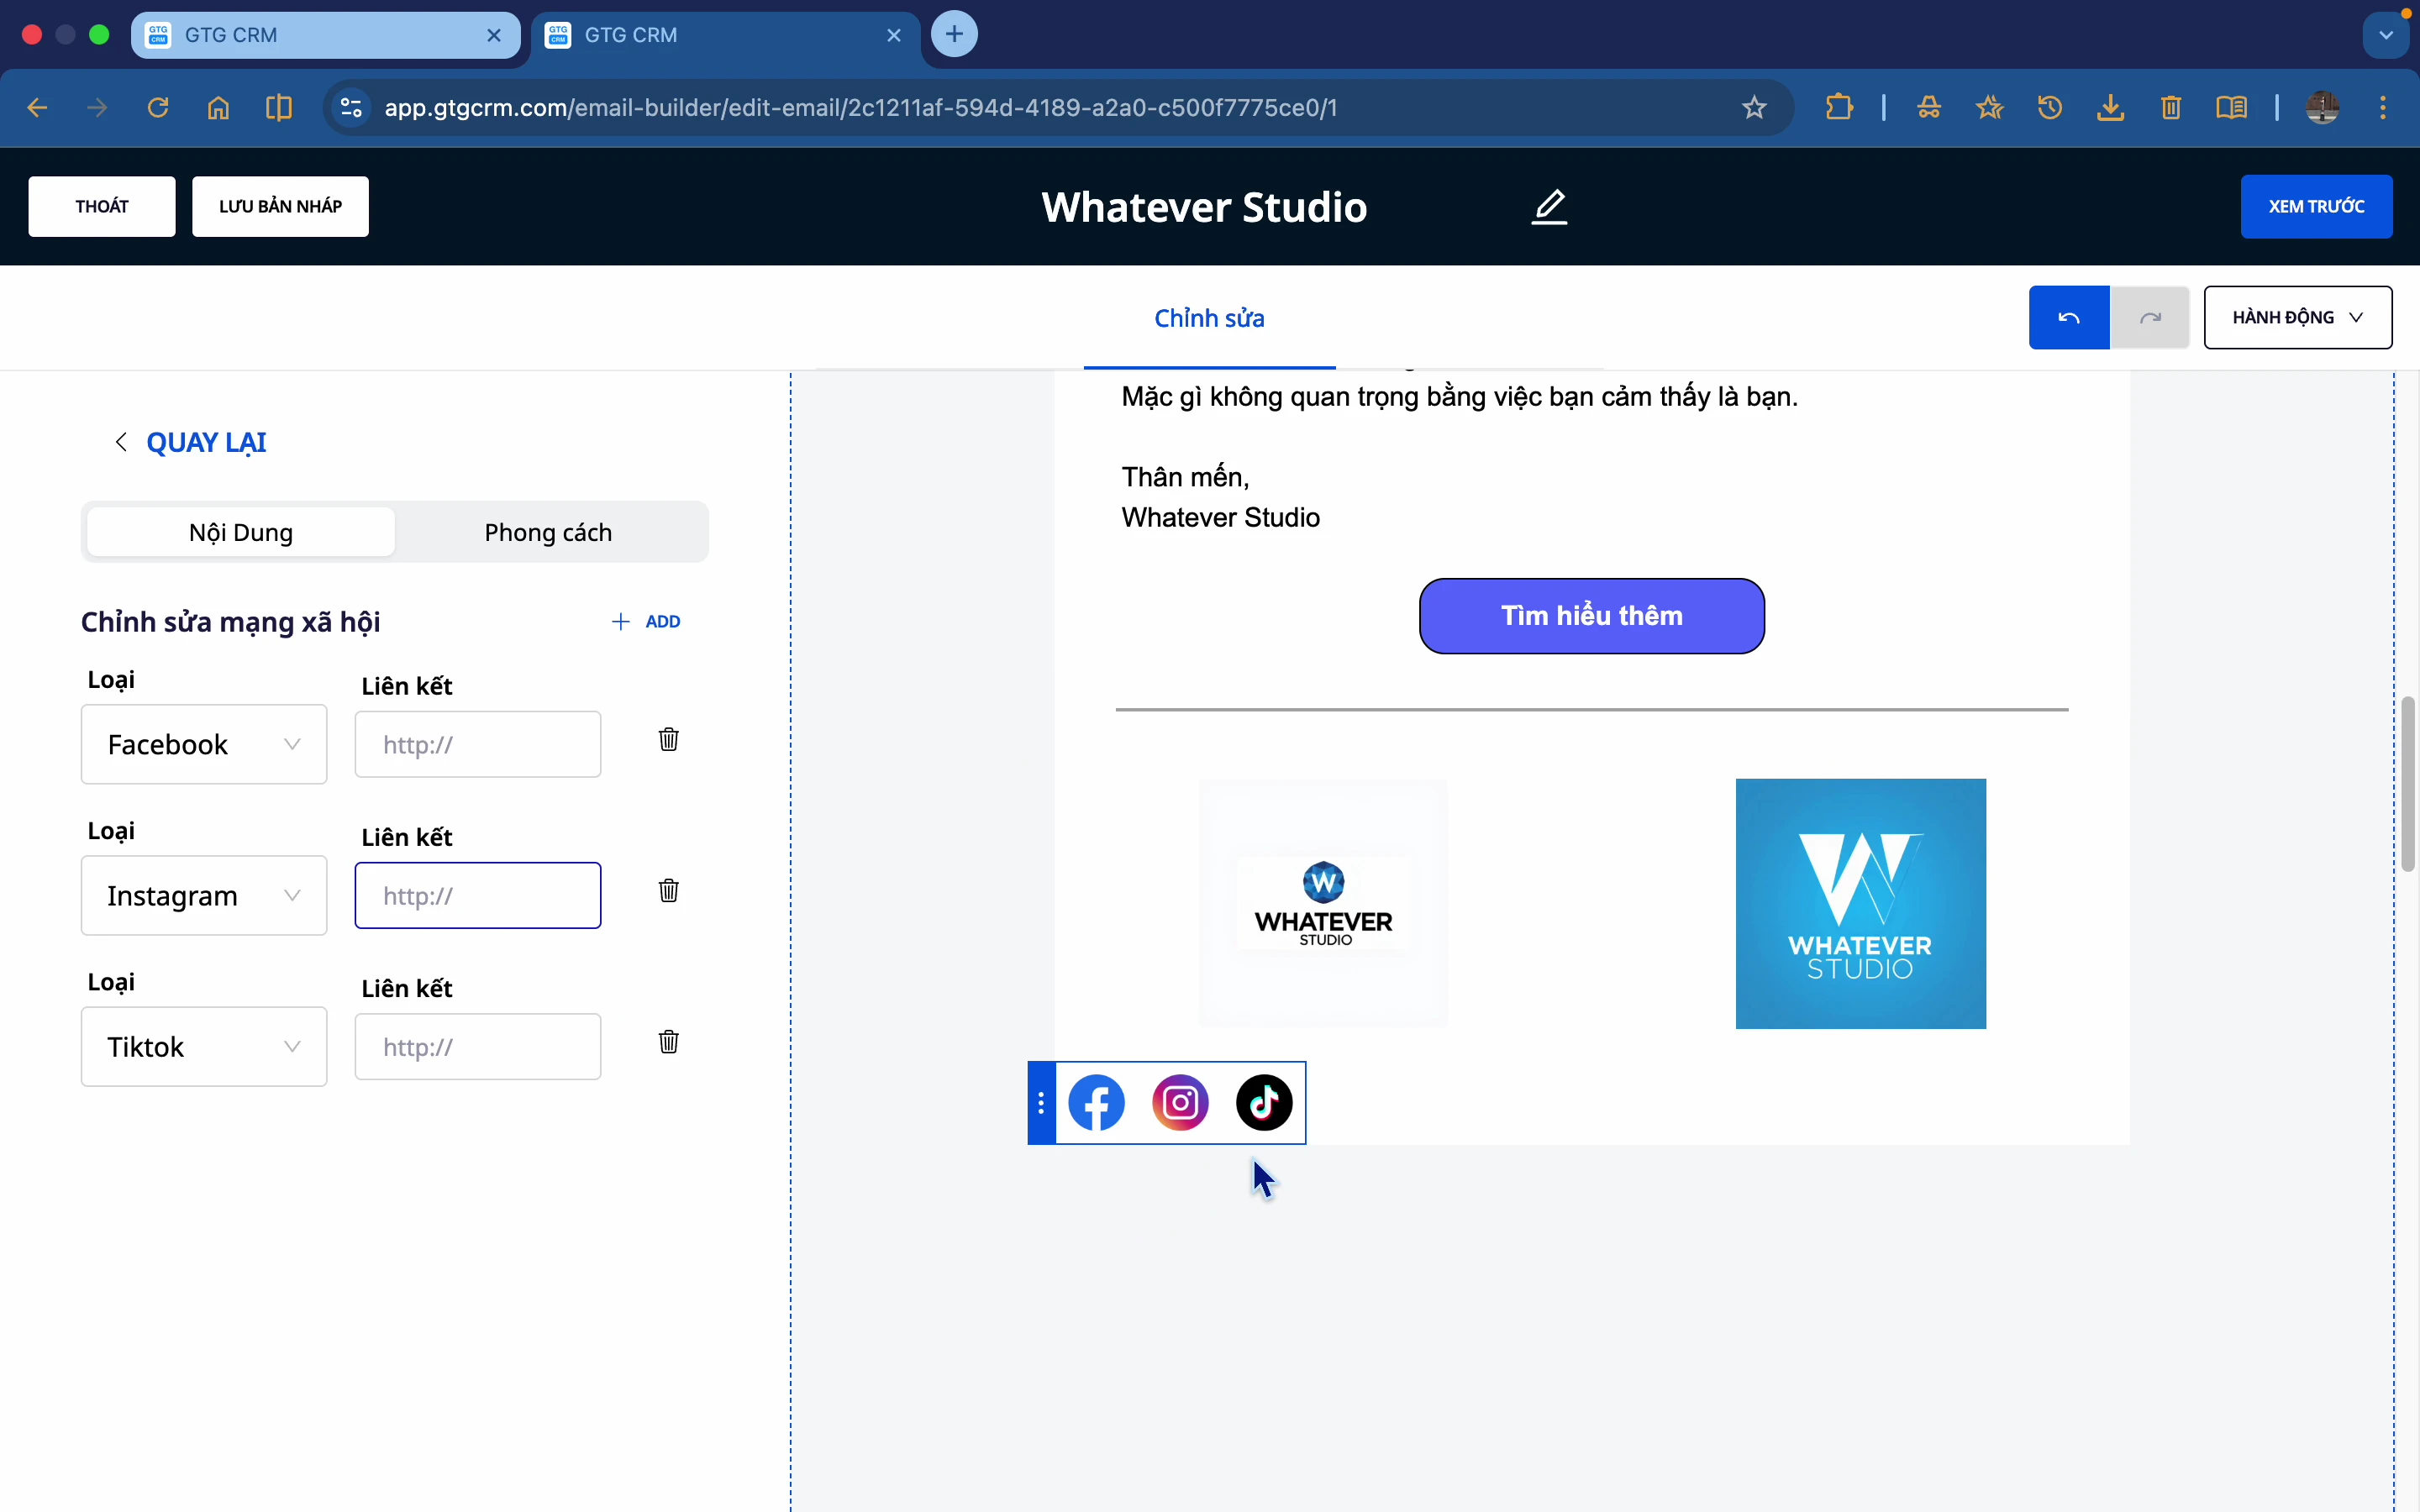Click ADD to add a social network
Image resolution: width=2420 pixels, height=1512 pixels.
[x=646, y=622]
